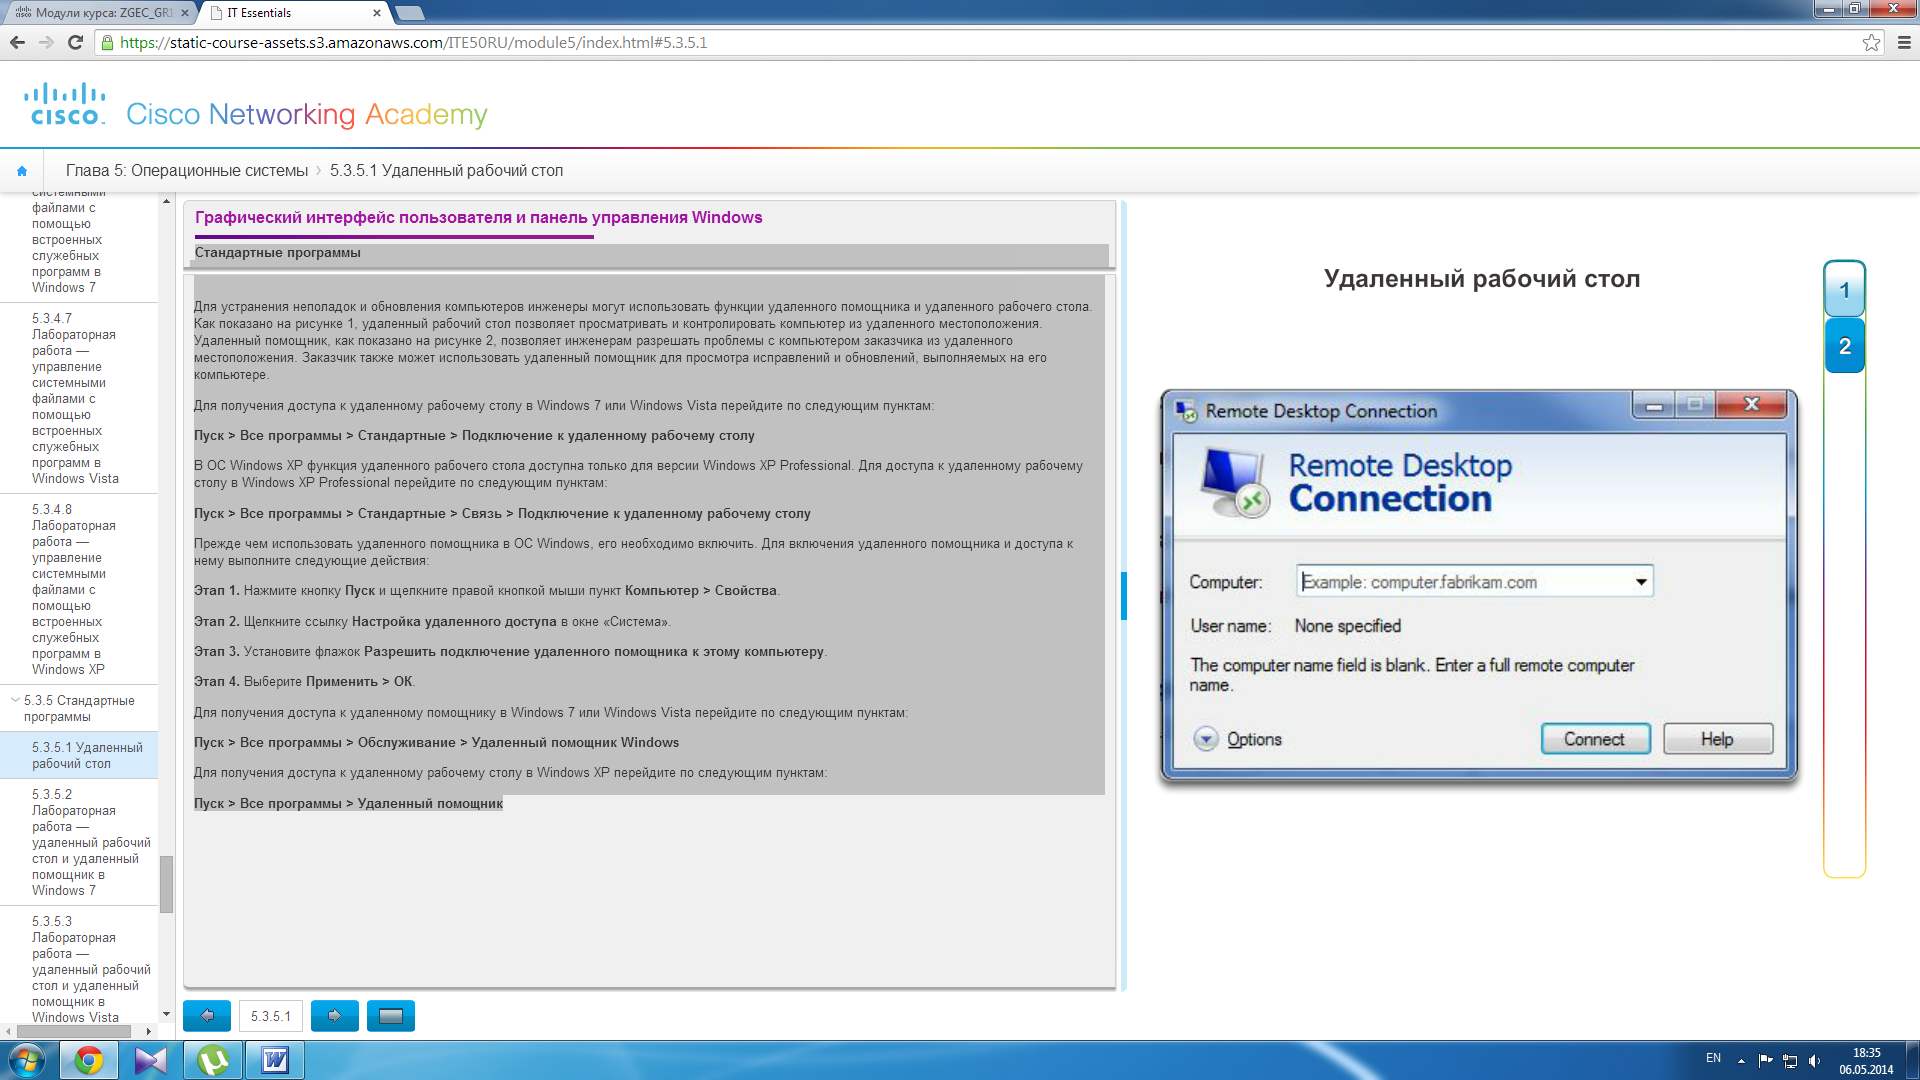
Task: Click sidebar scroll down arrow
Action: pyautogui.click(x=166, y=1014)
